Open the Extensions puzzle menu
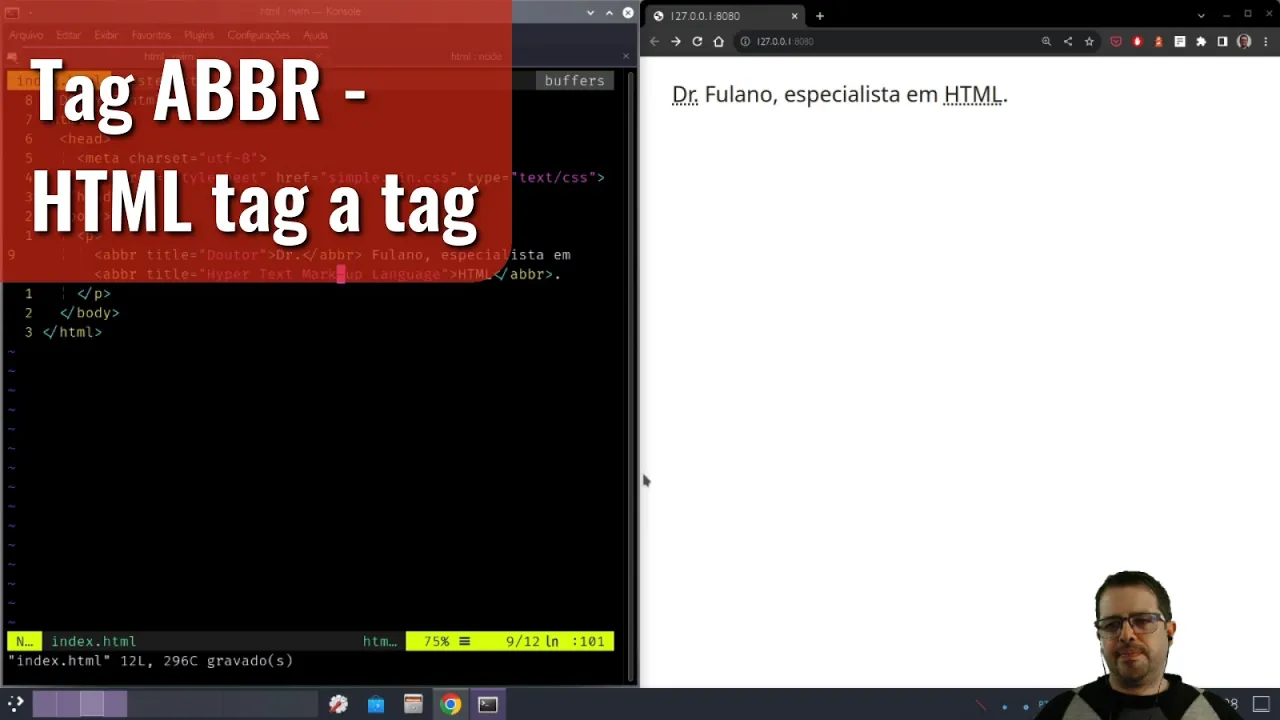Screen dimensions: 1280x720 (1201, 41)
